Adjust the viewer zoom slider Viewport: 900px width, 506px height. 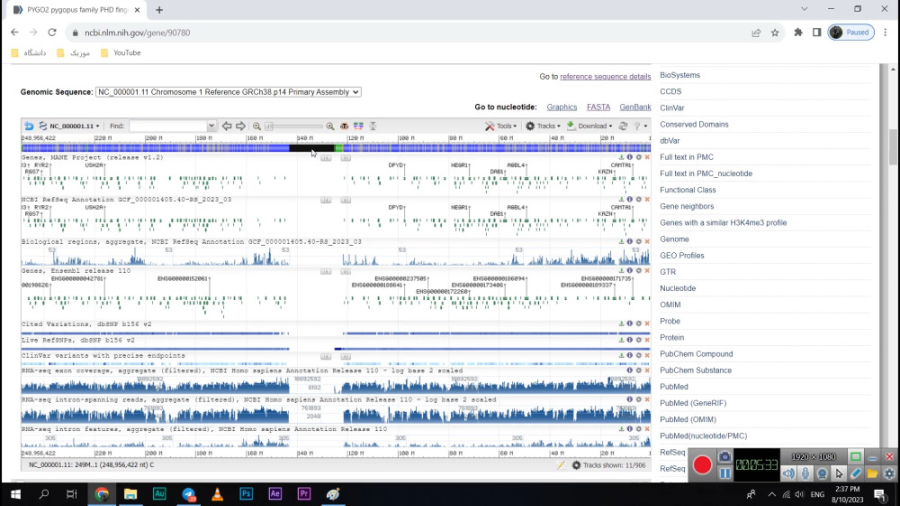[295, 126]
